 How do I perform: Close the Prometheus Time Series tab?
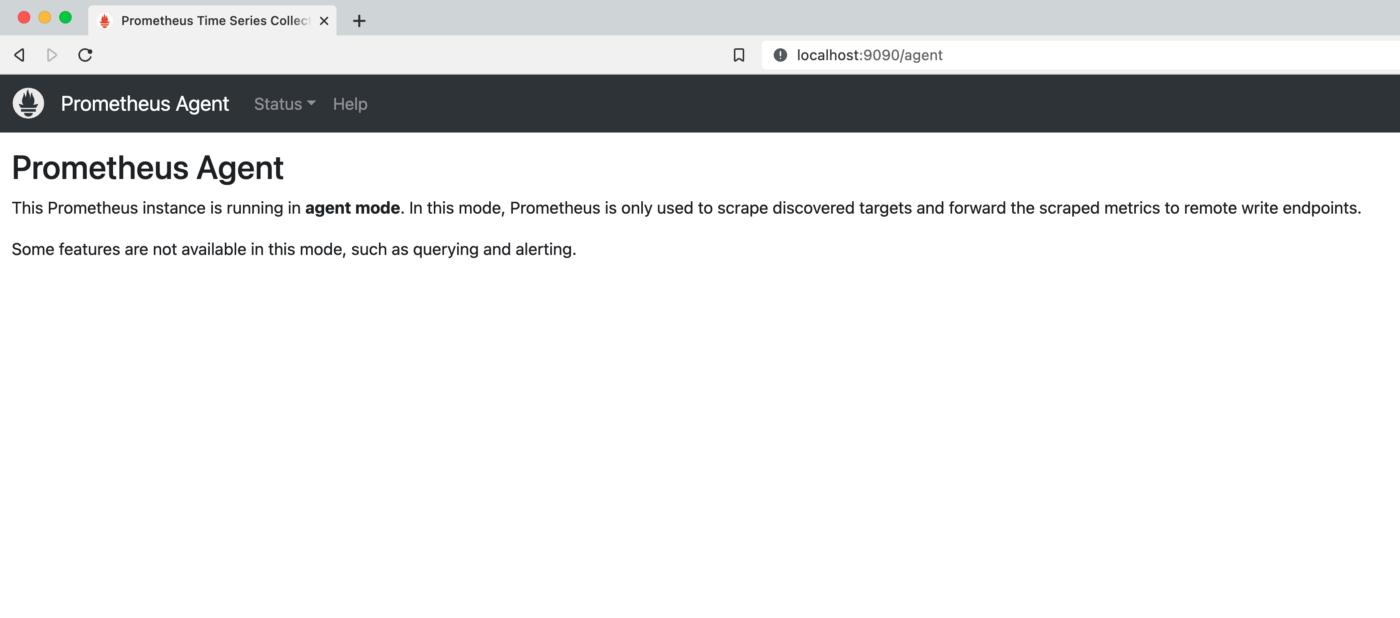pos(324,20)
